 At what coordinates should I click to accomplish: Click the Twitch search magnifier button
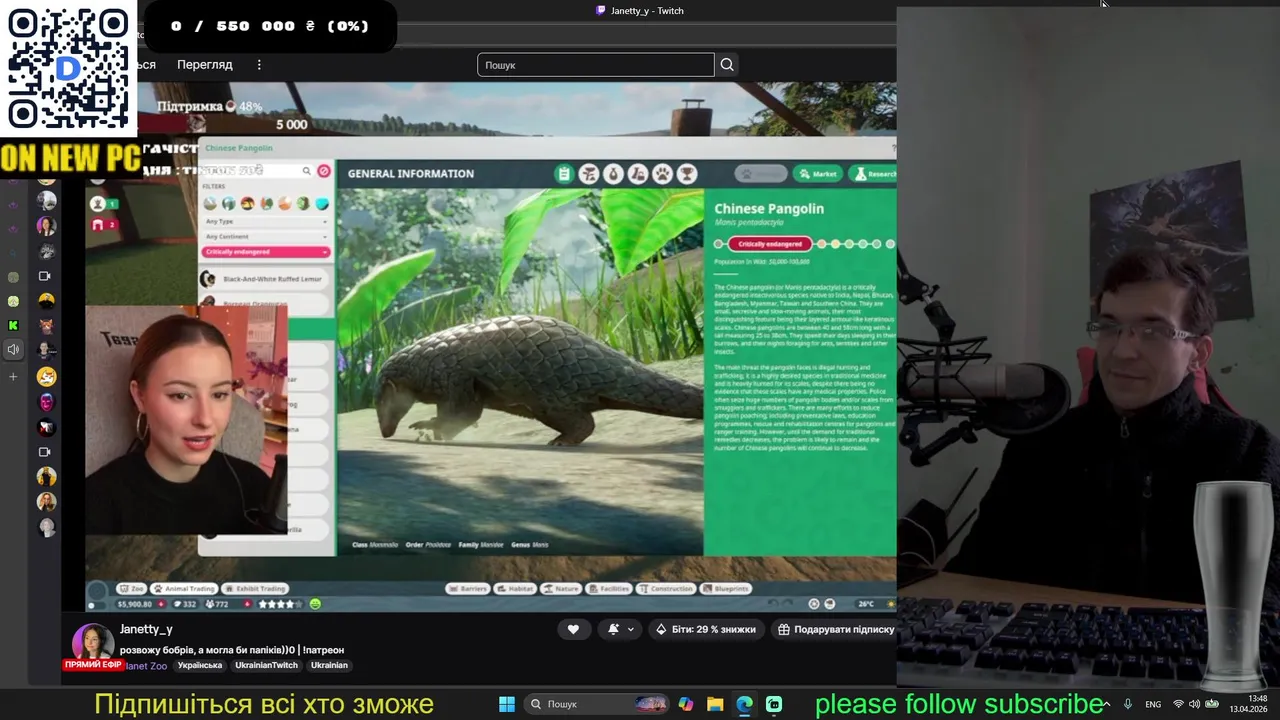727,65
